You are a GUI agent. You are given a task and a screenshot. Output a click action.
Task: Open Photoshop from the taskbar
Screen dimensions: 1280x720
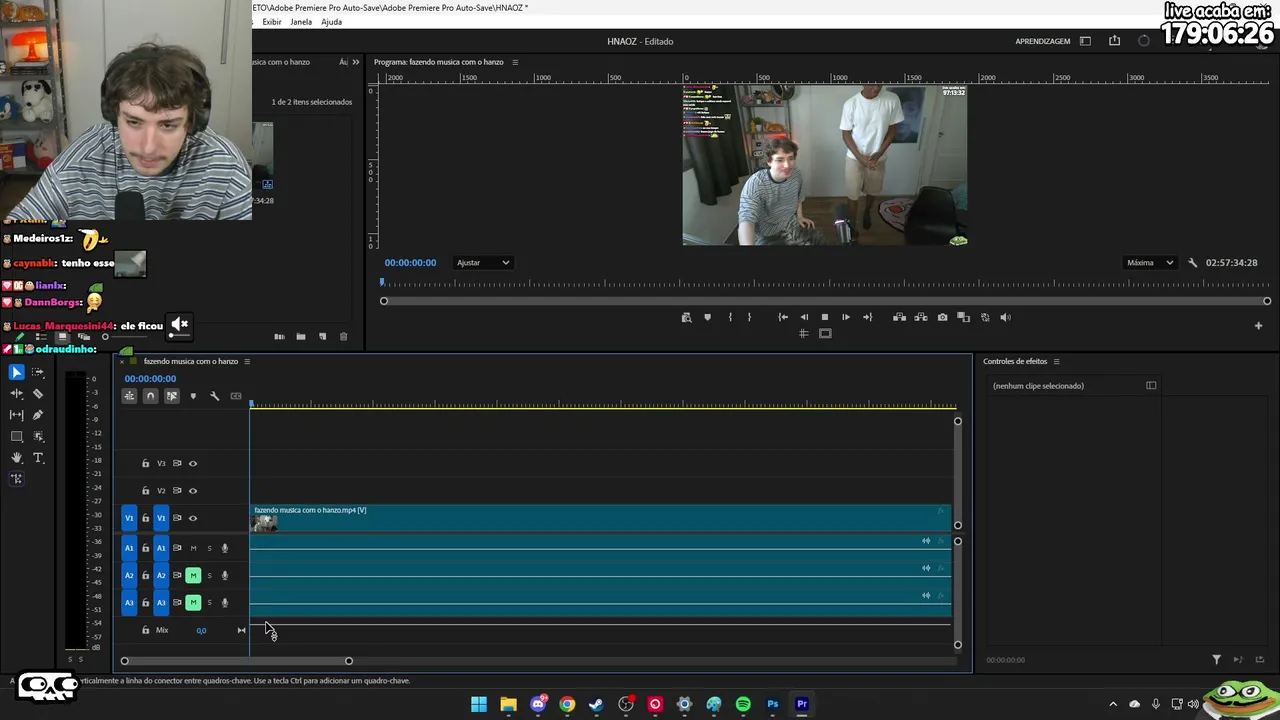click(x=772, y=704)
